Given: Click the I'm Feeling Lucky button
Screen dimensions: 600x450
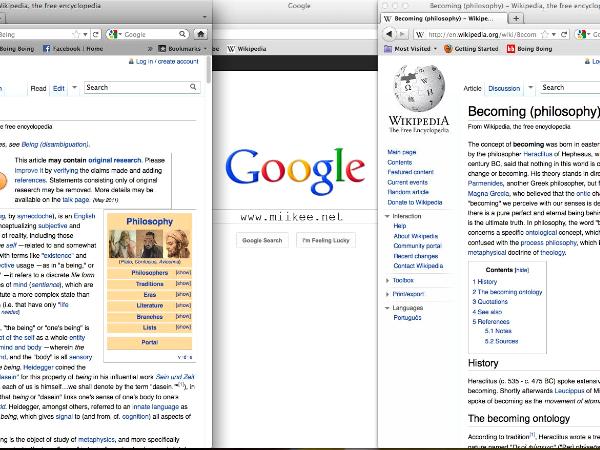Looking at the screenshot, I should click(x=326, y=240).
